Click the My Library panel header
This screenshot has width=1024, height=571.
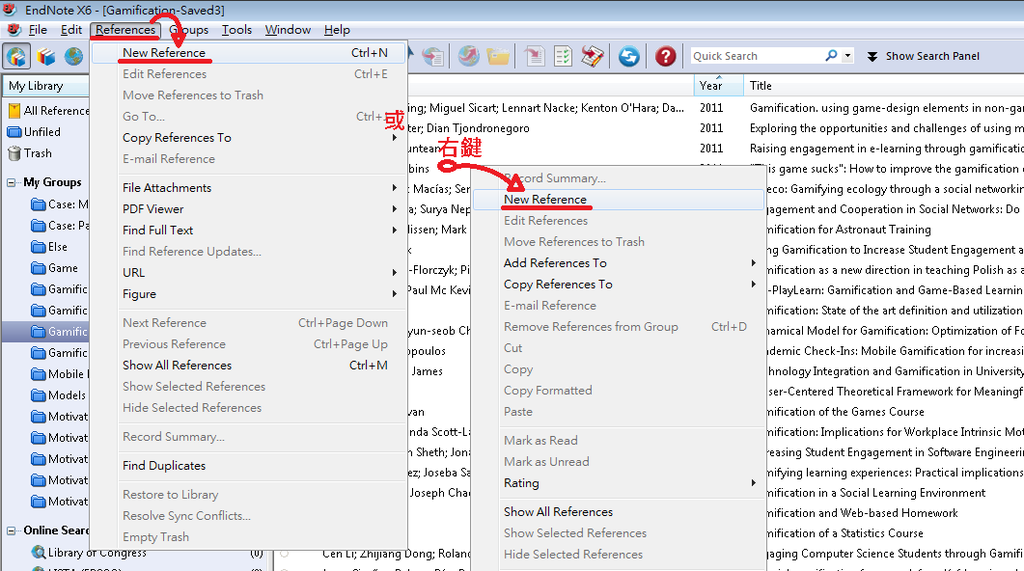[x=46, y=86]
